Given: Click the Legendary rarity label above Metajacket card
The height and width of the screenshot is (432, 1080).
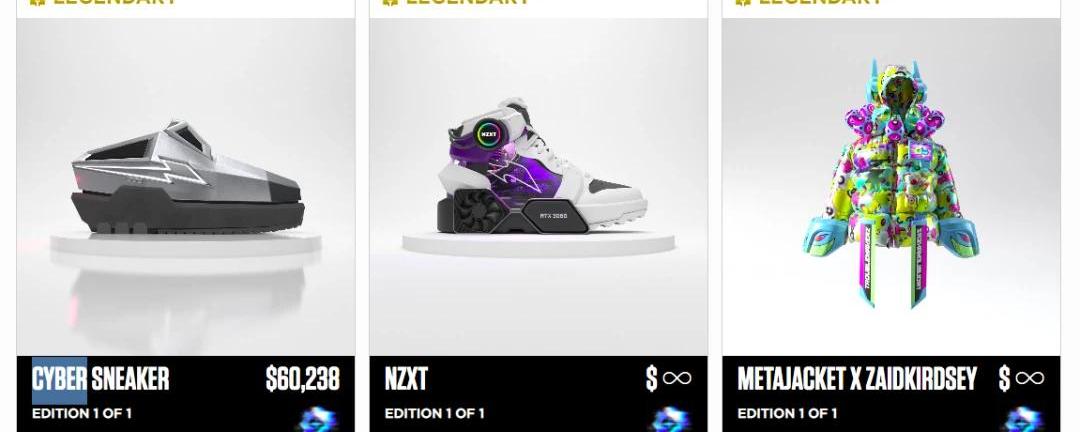Looking at the screenshot, I should (x=809, y=2).
